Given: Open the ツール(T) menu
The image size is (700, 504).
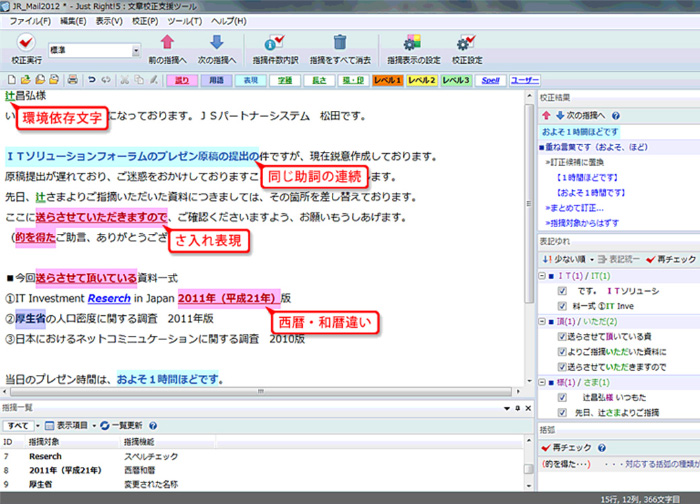Looking at the screenshot, I should [x=184, y=21].
